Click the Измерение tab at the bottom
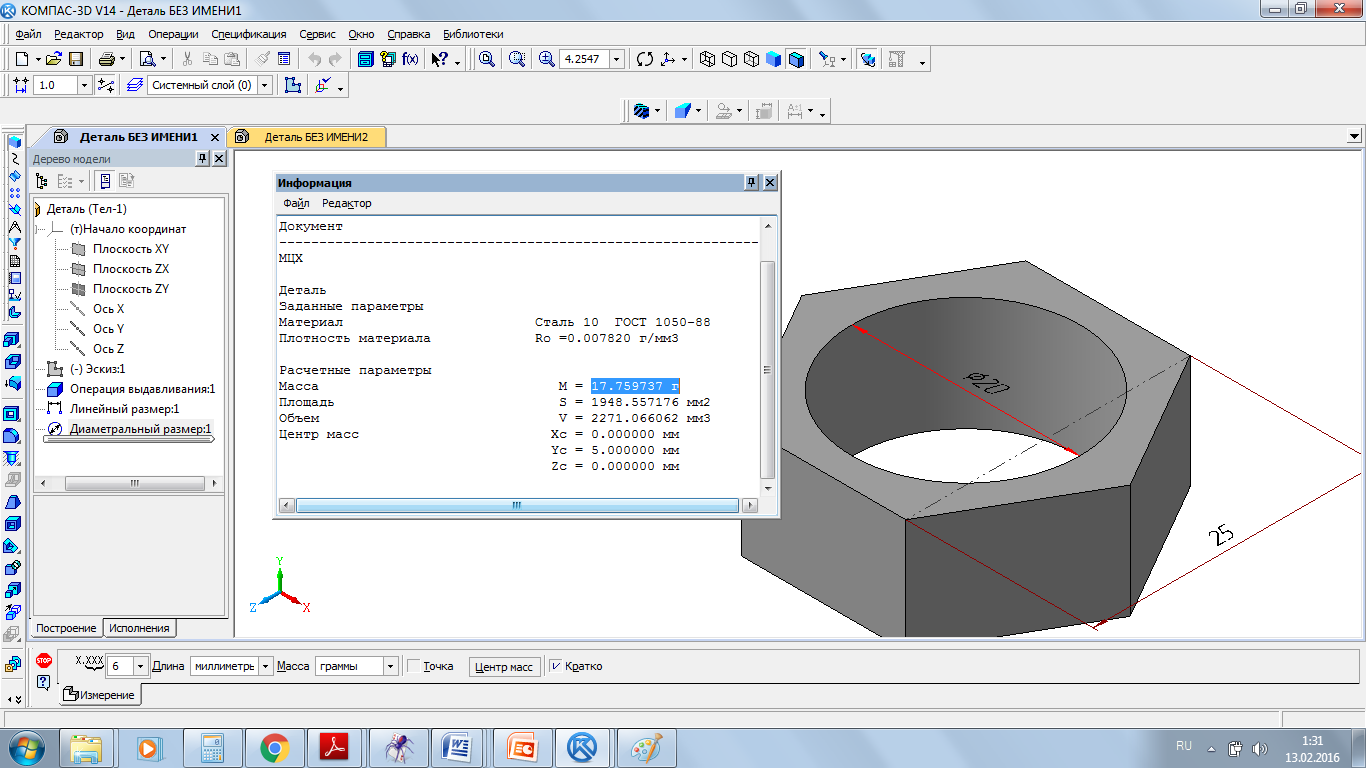1366x768 pixels. (x=101, y=694)
